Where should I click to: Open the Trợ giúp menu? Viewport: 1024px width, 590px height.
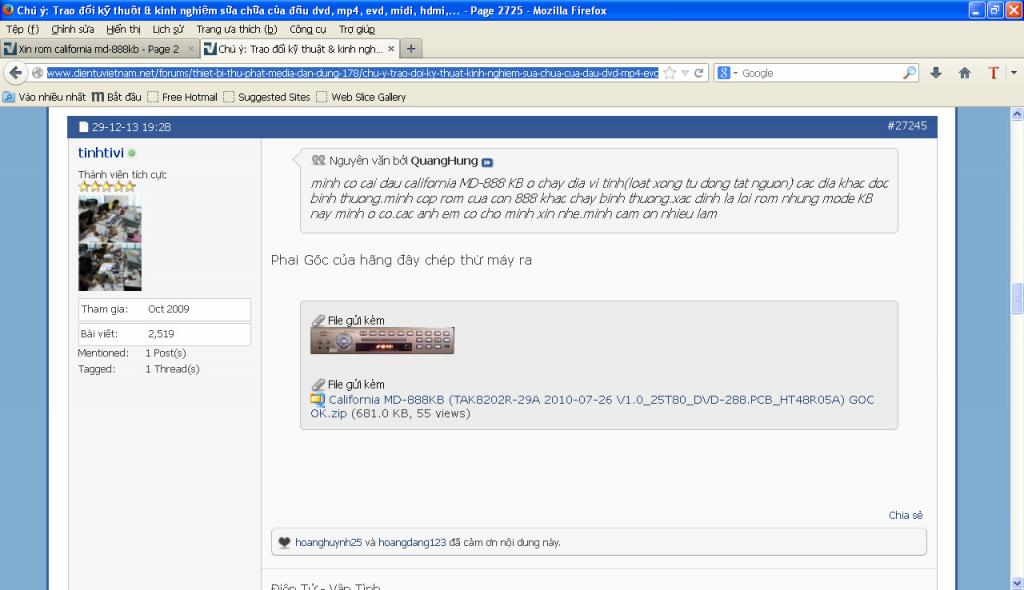(357, 29)
